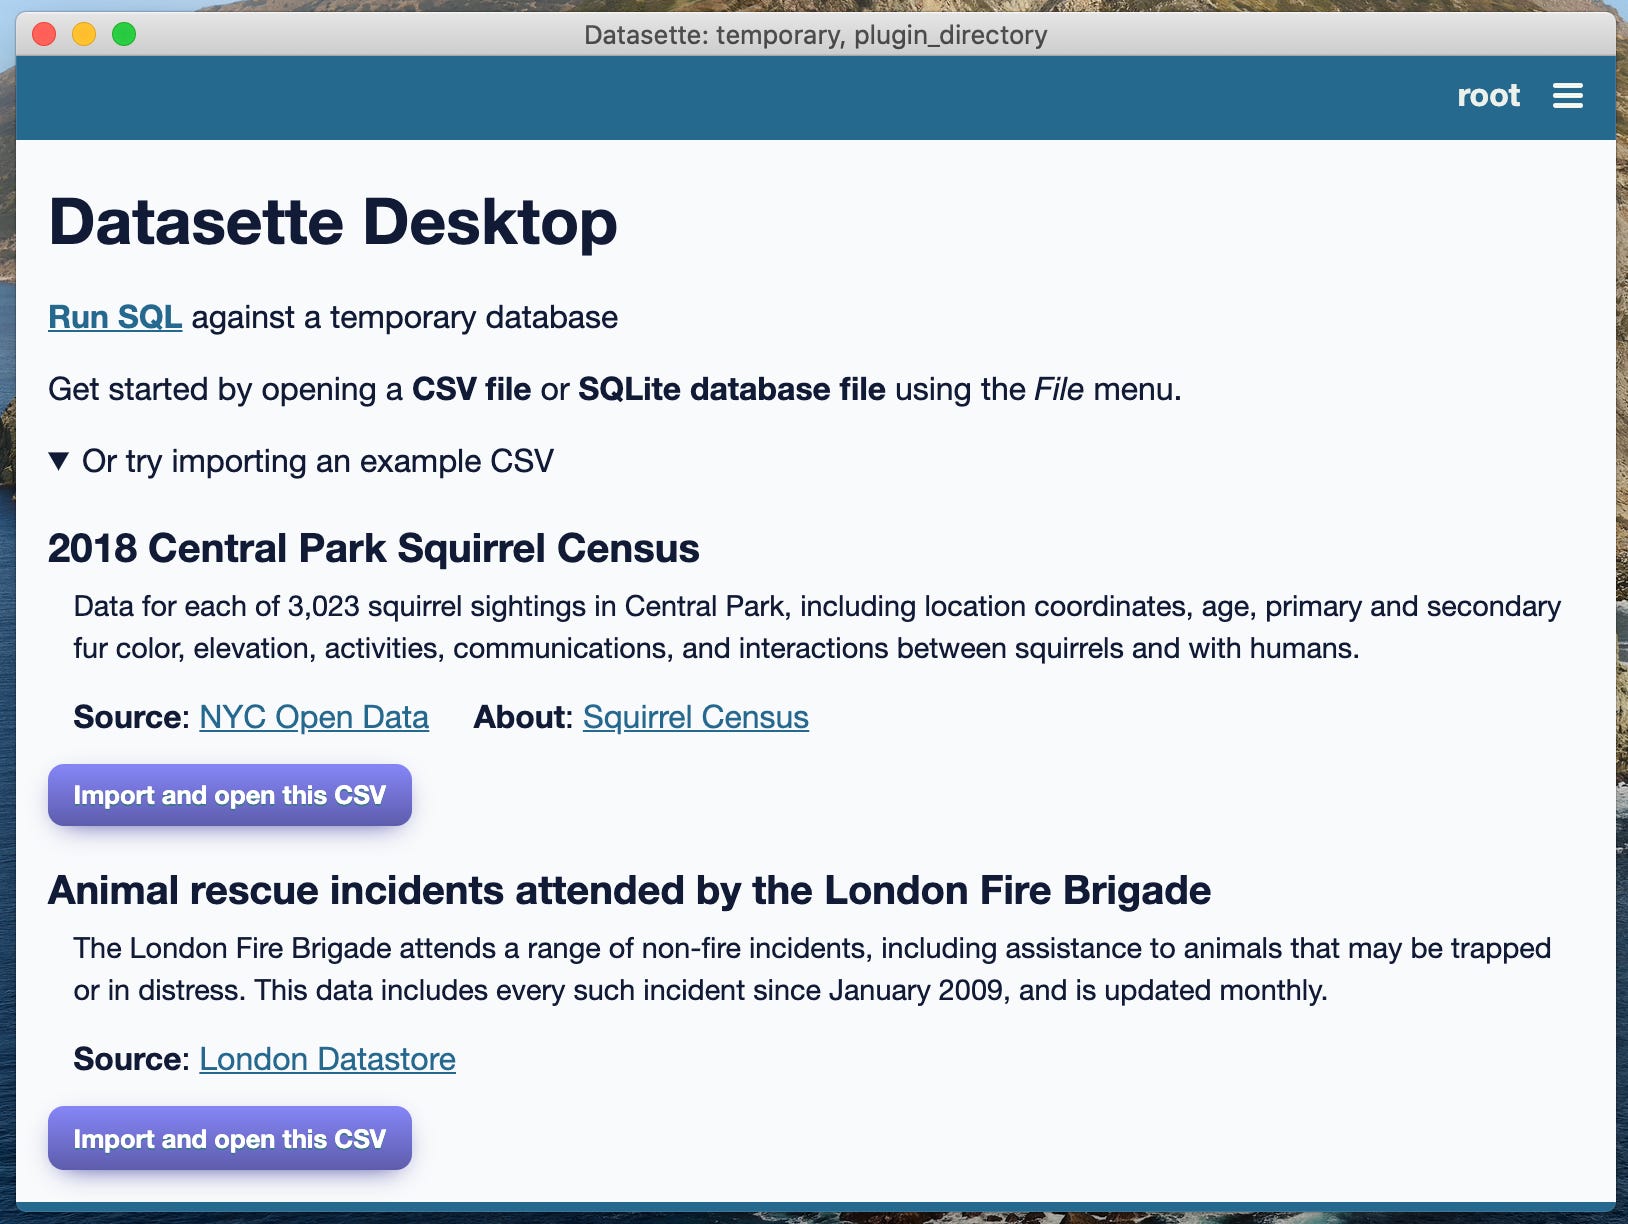Open the Squirrel Census about page
1628x1224 pixels.
click(x=695, y=717)
